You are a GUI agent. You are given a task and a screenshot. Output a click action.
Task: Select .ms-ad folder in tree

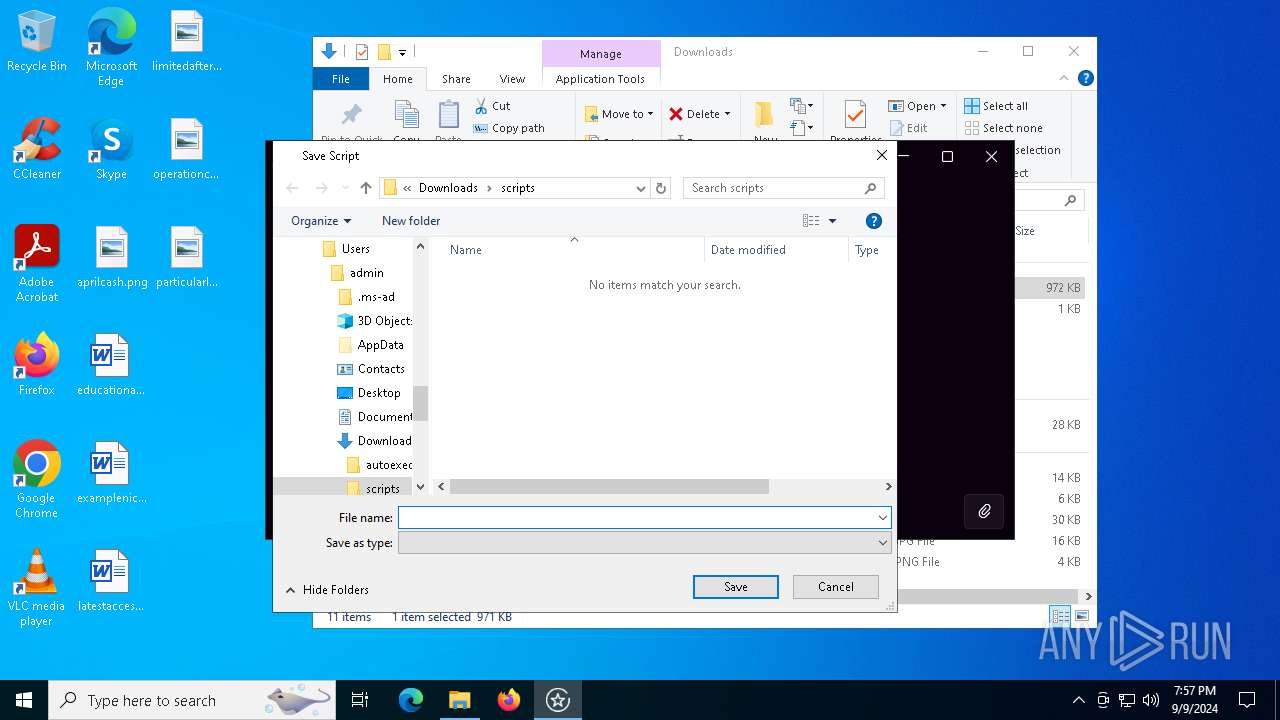(x=375, y=297)
